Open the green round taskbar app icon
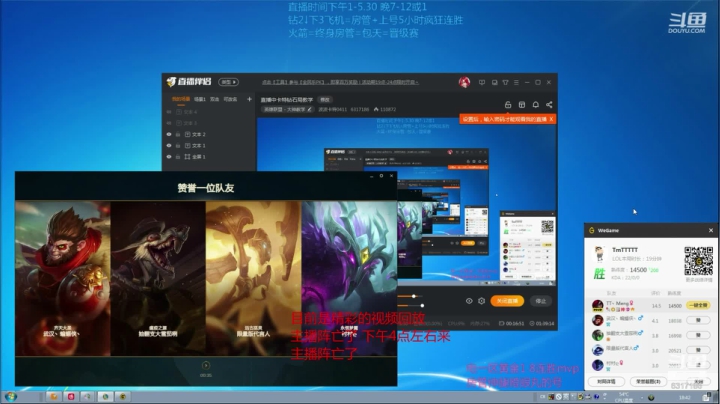Screen dimensions: 720x404 pyautogui.click(x=105, y=397)
